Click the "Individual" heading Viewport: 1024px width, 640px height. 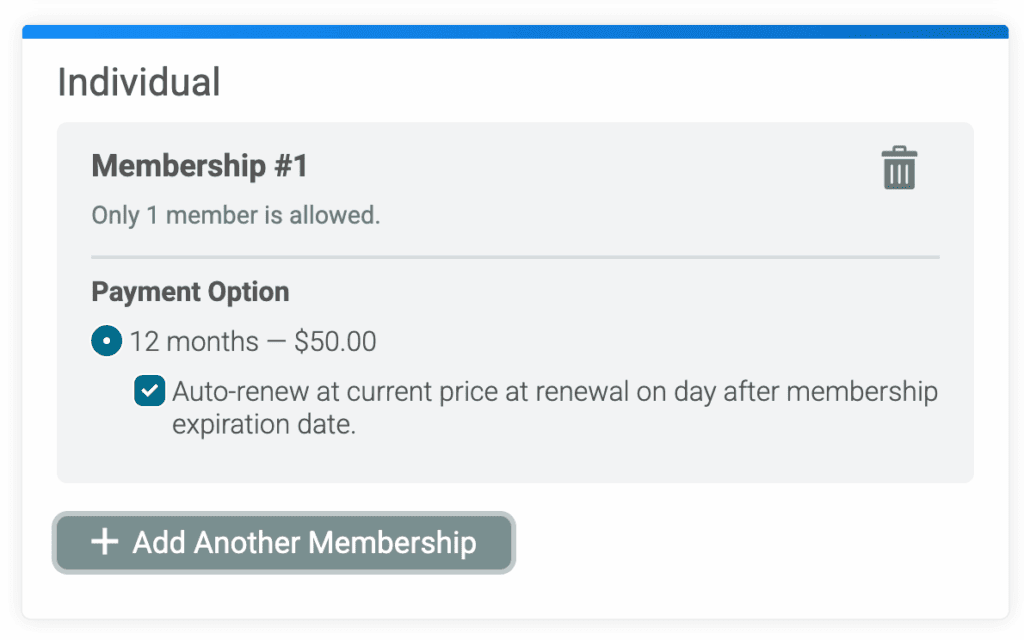pos(139,82)
